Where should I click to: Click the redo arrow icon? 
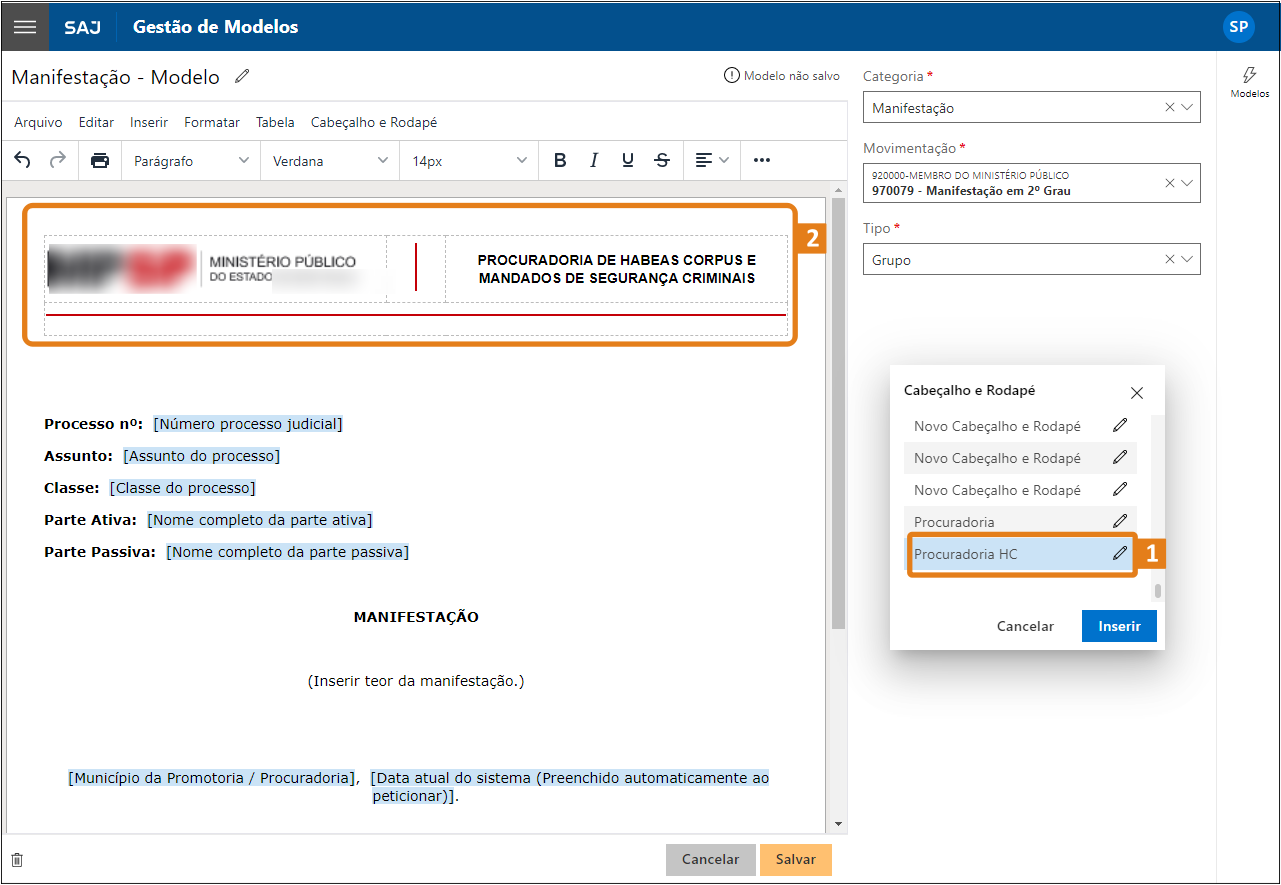click(x=58, y=160)
